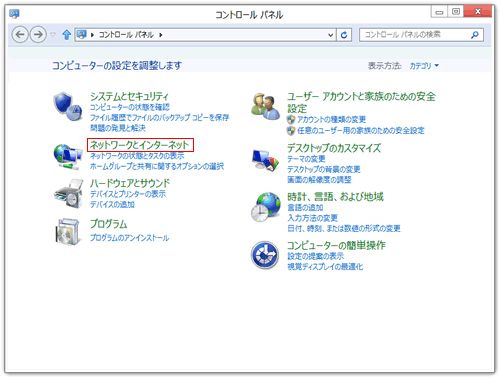The image size is (500, 378).
Task: Open 入力方法の変更 link
Action: pos(312,218)
